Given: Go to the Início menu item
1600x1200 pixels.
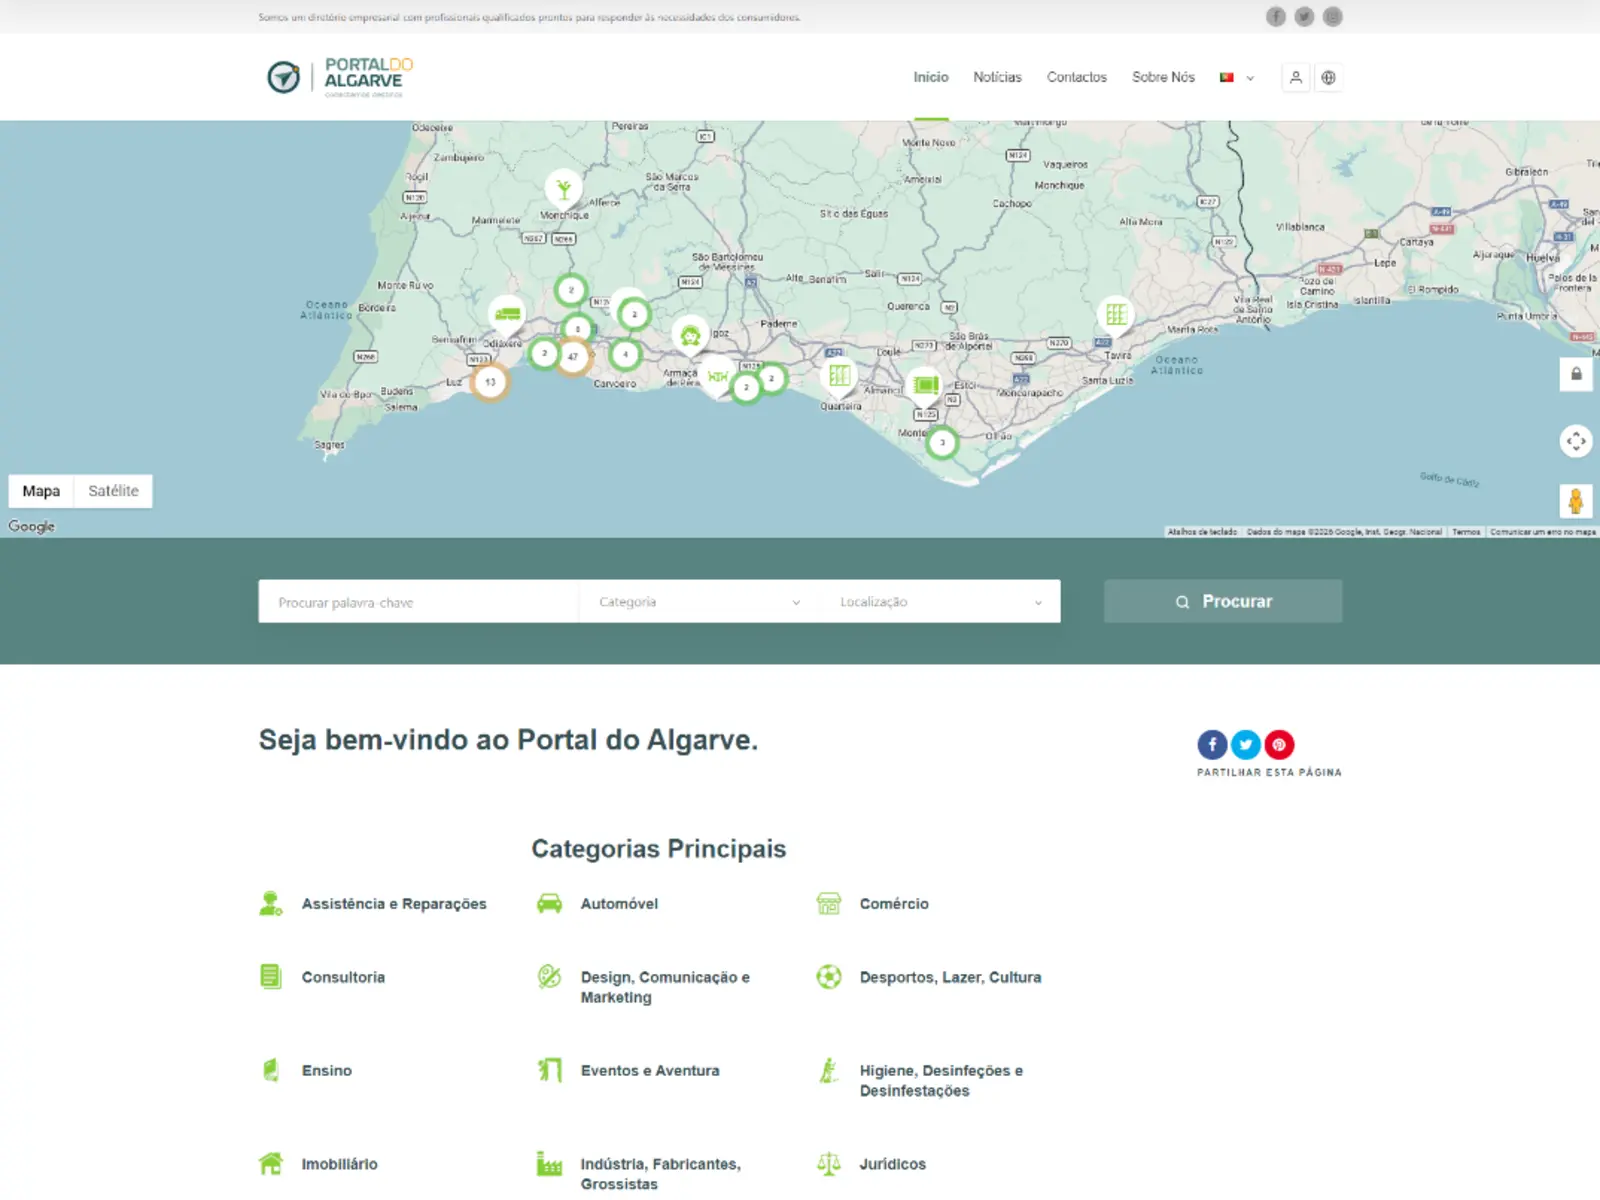Looking at the screenshot, I should (x=931, y=77).
